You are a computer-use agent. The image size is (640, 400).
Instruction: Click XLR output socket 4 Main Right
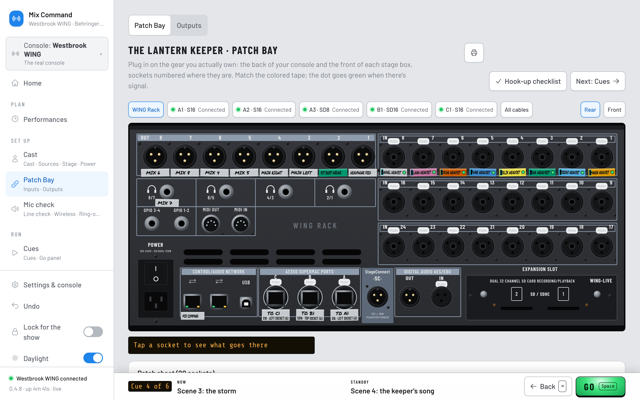click(x=274, y=156)
